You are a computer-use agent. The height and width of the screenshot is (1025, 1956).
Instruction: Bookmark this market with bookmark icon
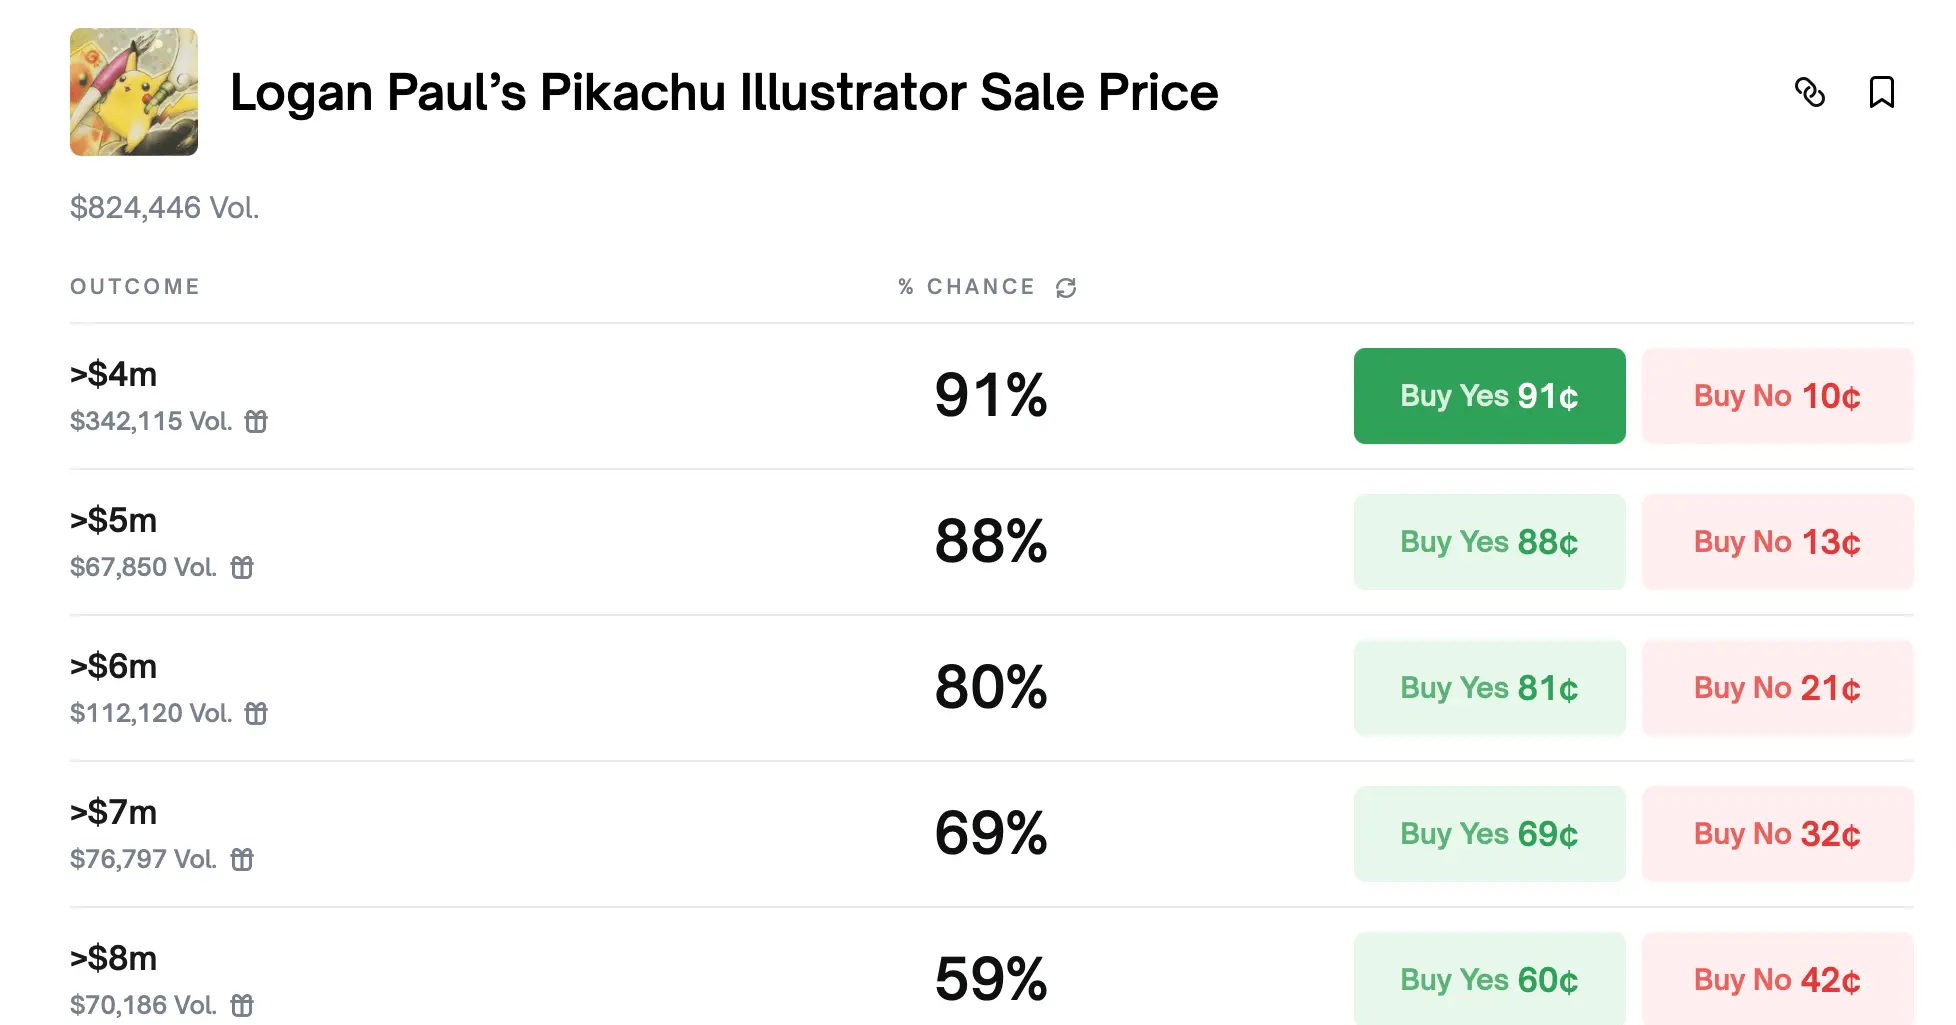pyautogui.click(x=1881, y=92)
